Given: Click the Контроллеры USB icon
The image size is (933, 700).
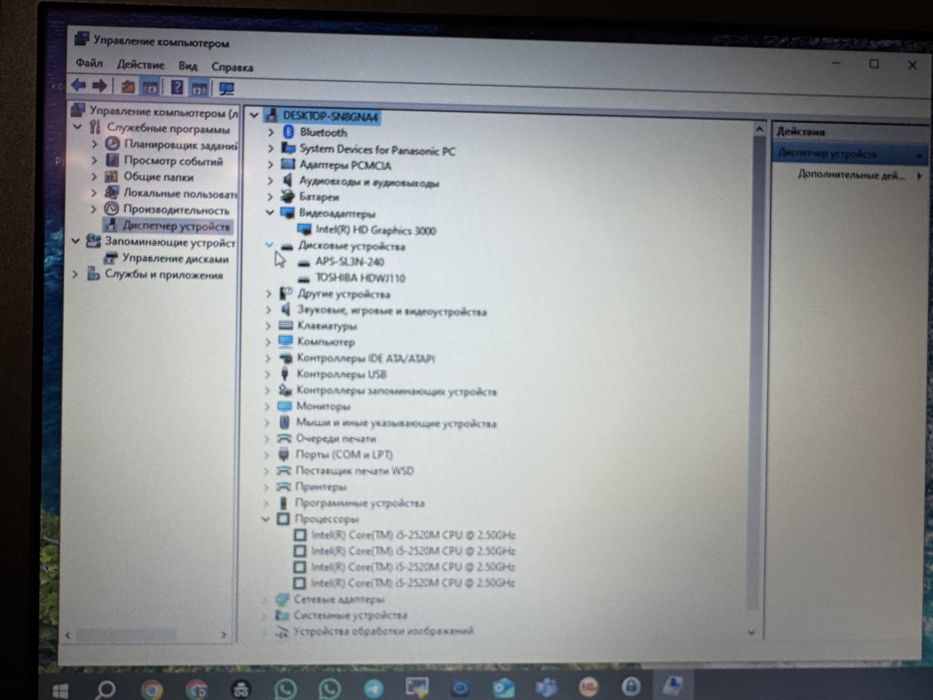Looking at the screenshot, I should click(286, 374).
